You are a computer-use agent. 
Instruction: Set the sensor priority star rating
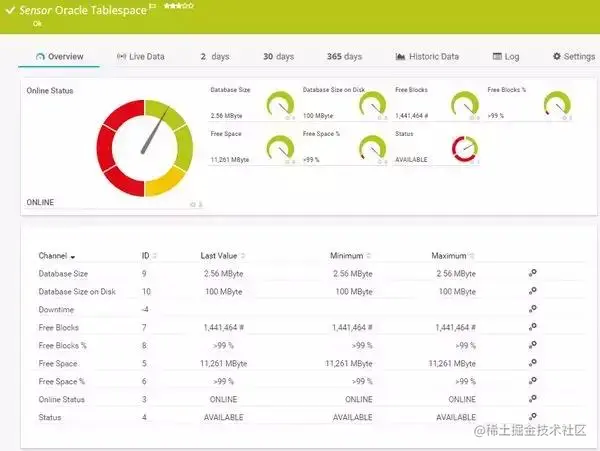click(x=179, y=6)
